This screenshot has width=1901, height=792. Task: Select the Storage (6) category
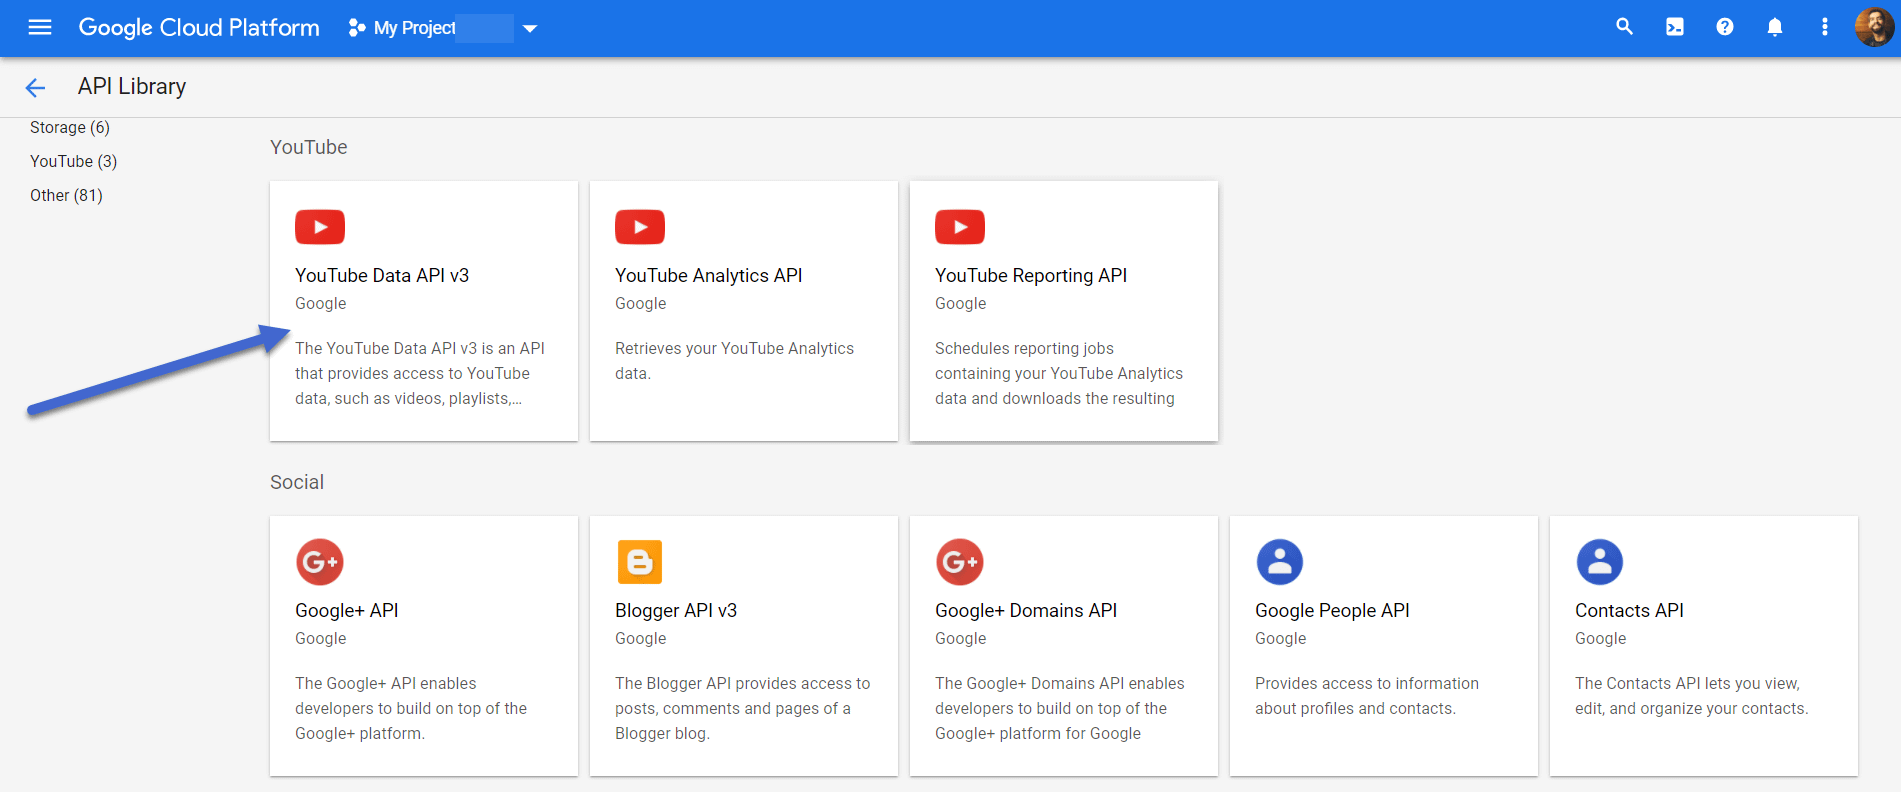click(70, 127)
